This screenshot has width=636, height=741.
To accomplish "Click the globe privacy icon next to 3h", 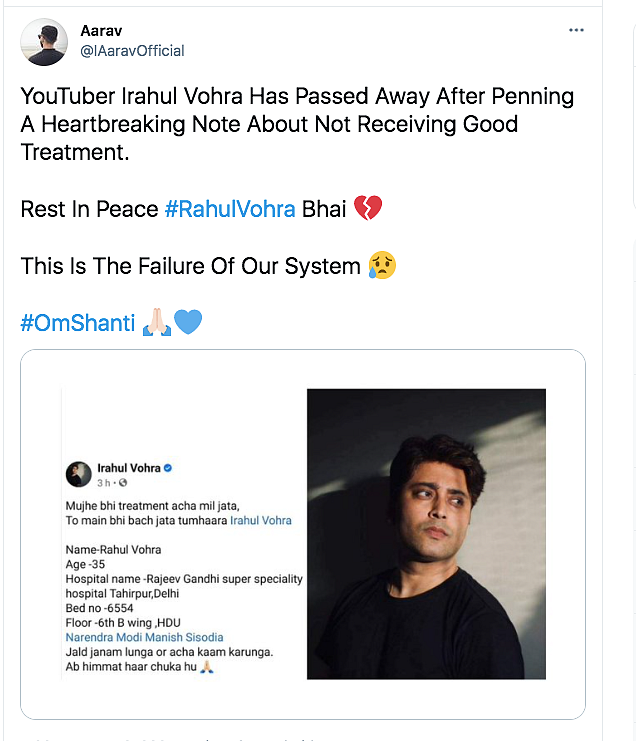I will [123, 483].
